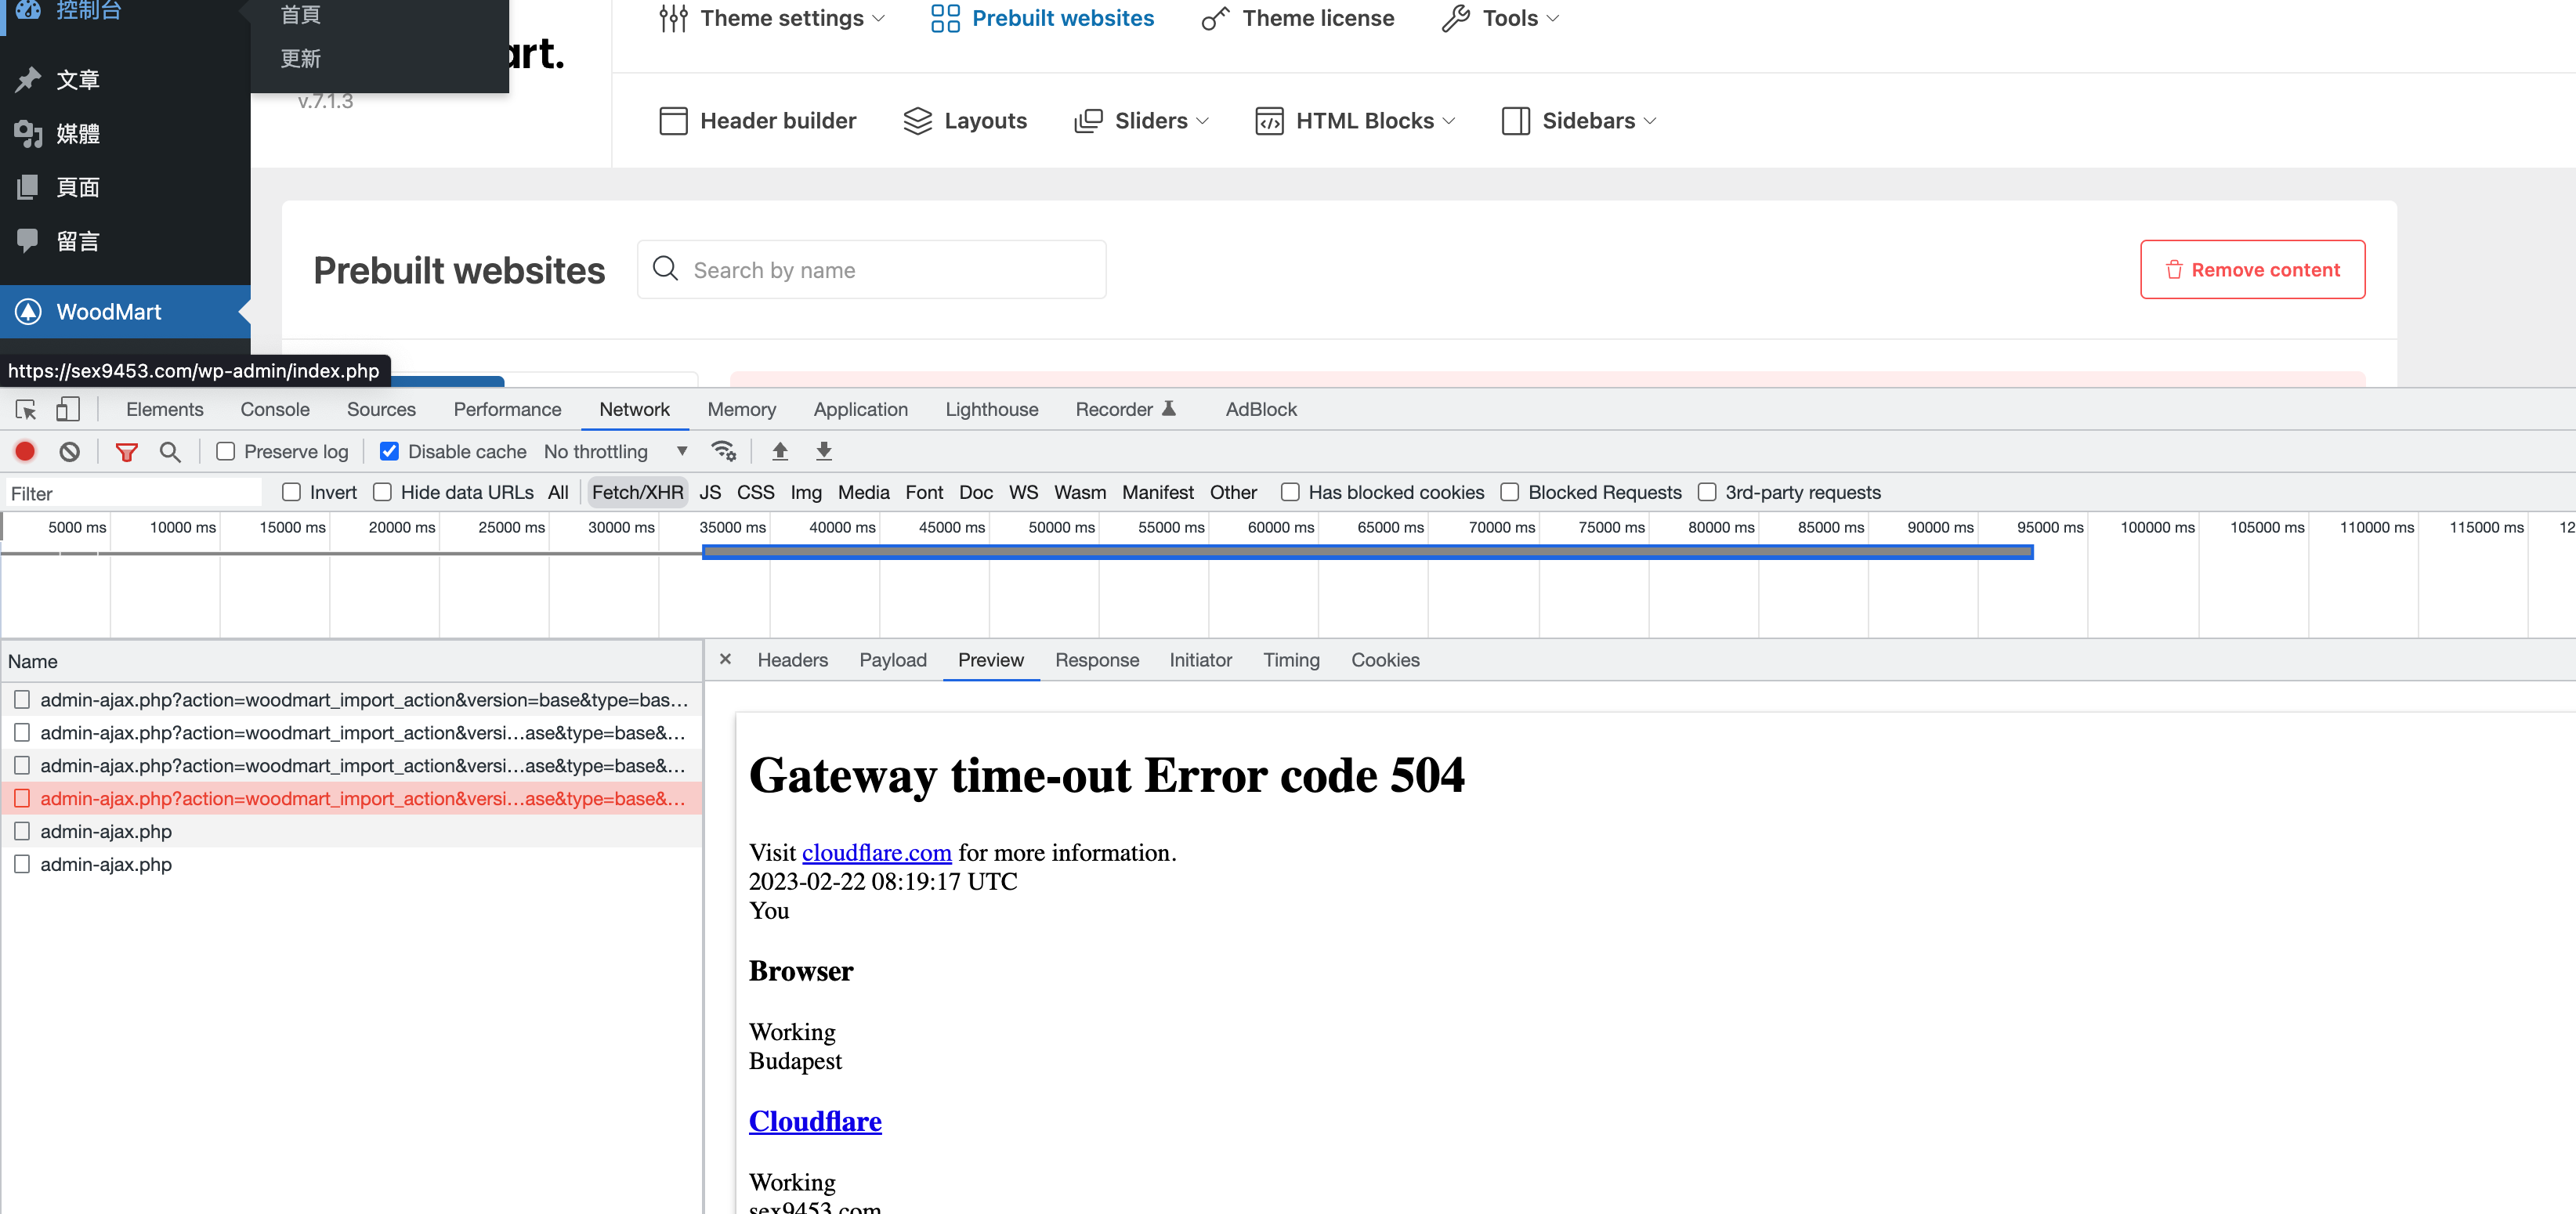Uncheck the Disable cache checkbox
The image size is (2576, 1214).
tap(389, 451)
